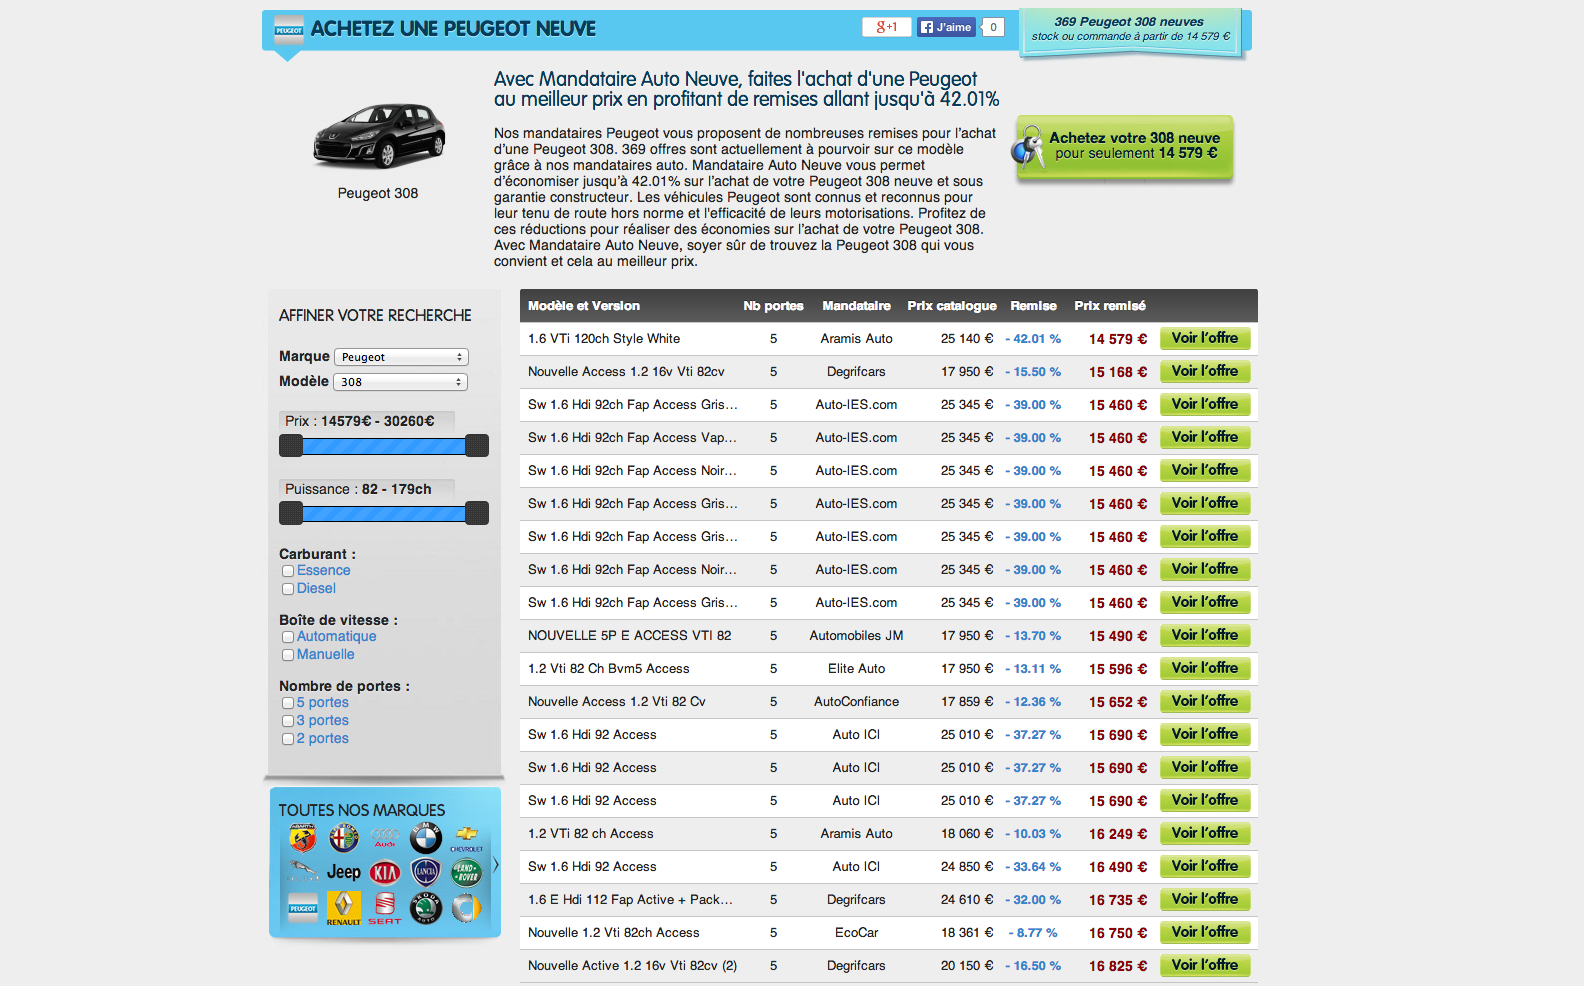Click the Puissance slider right handle
The image size is (1584, 986).
477,514
